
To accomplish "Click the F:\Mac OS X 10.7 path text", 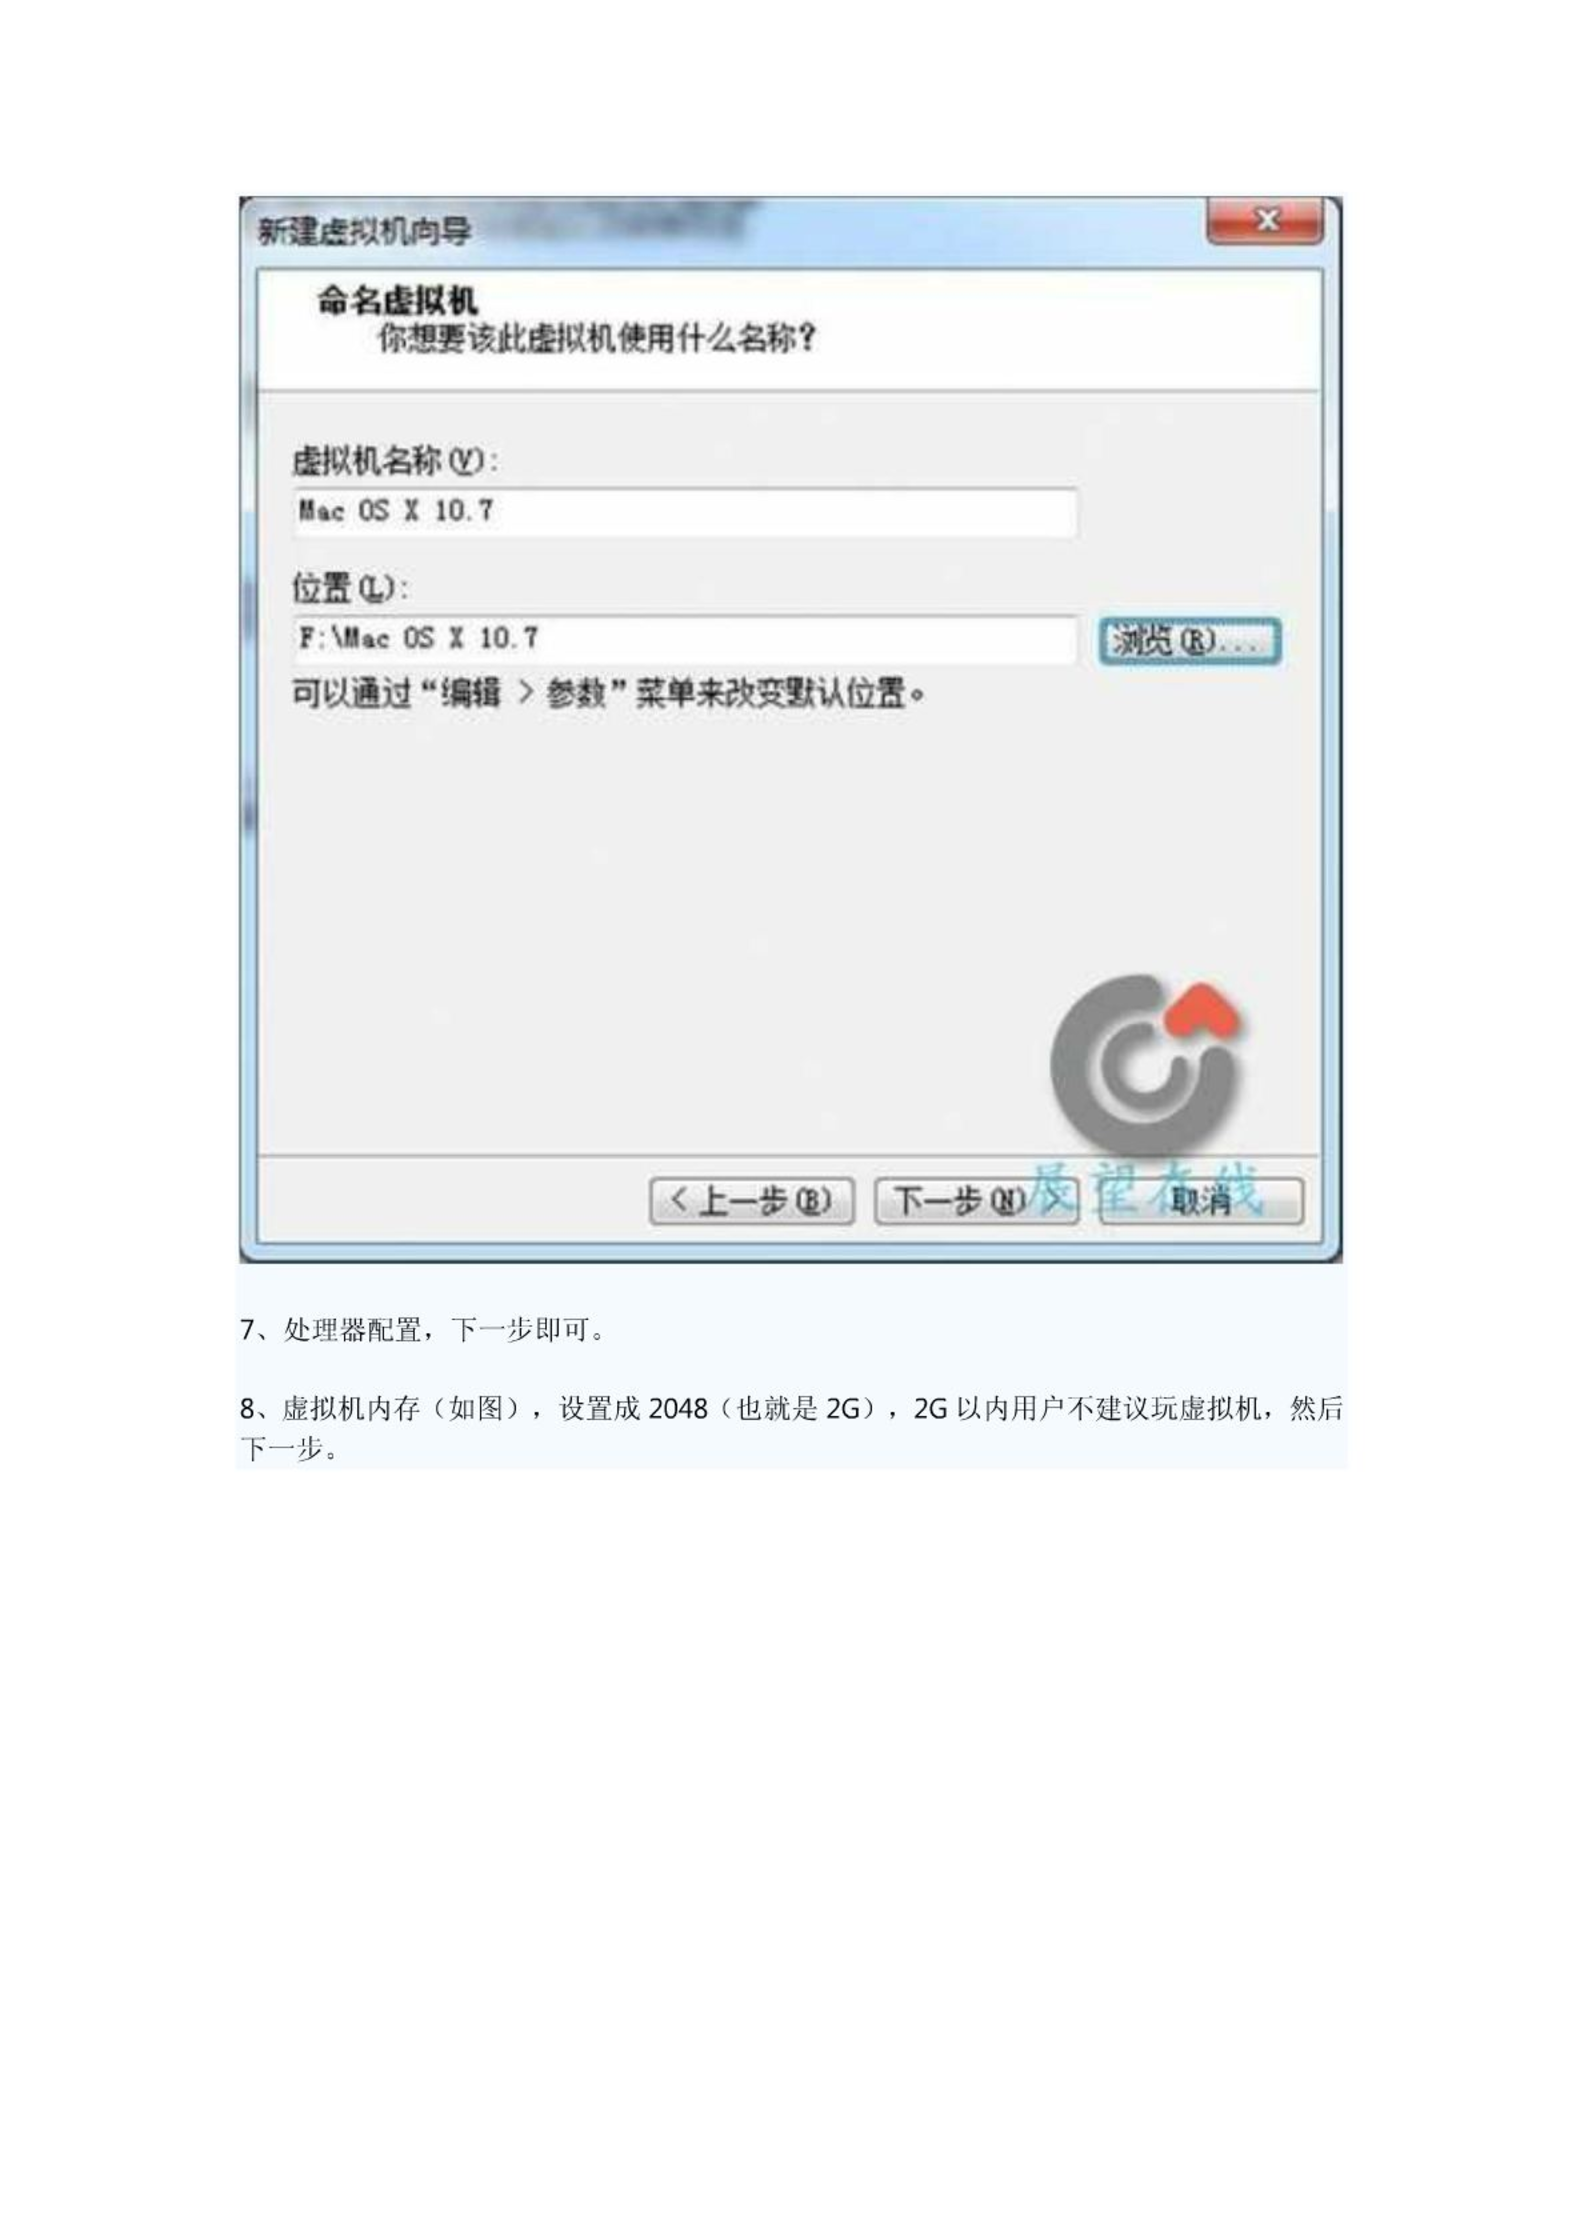I will (418, 638).
